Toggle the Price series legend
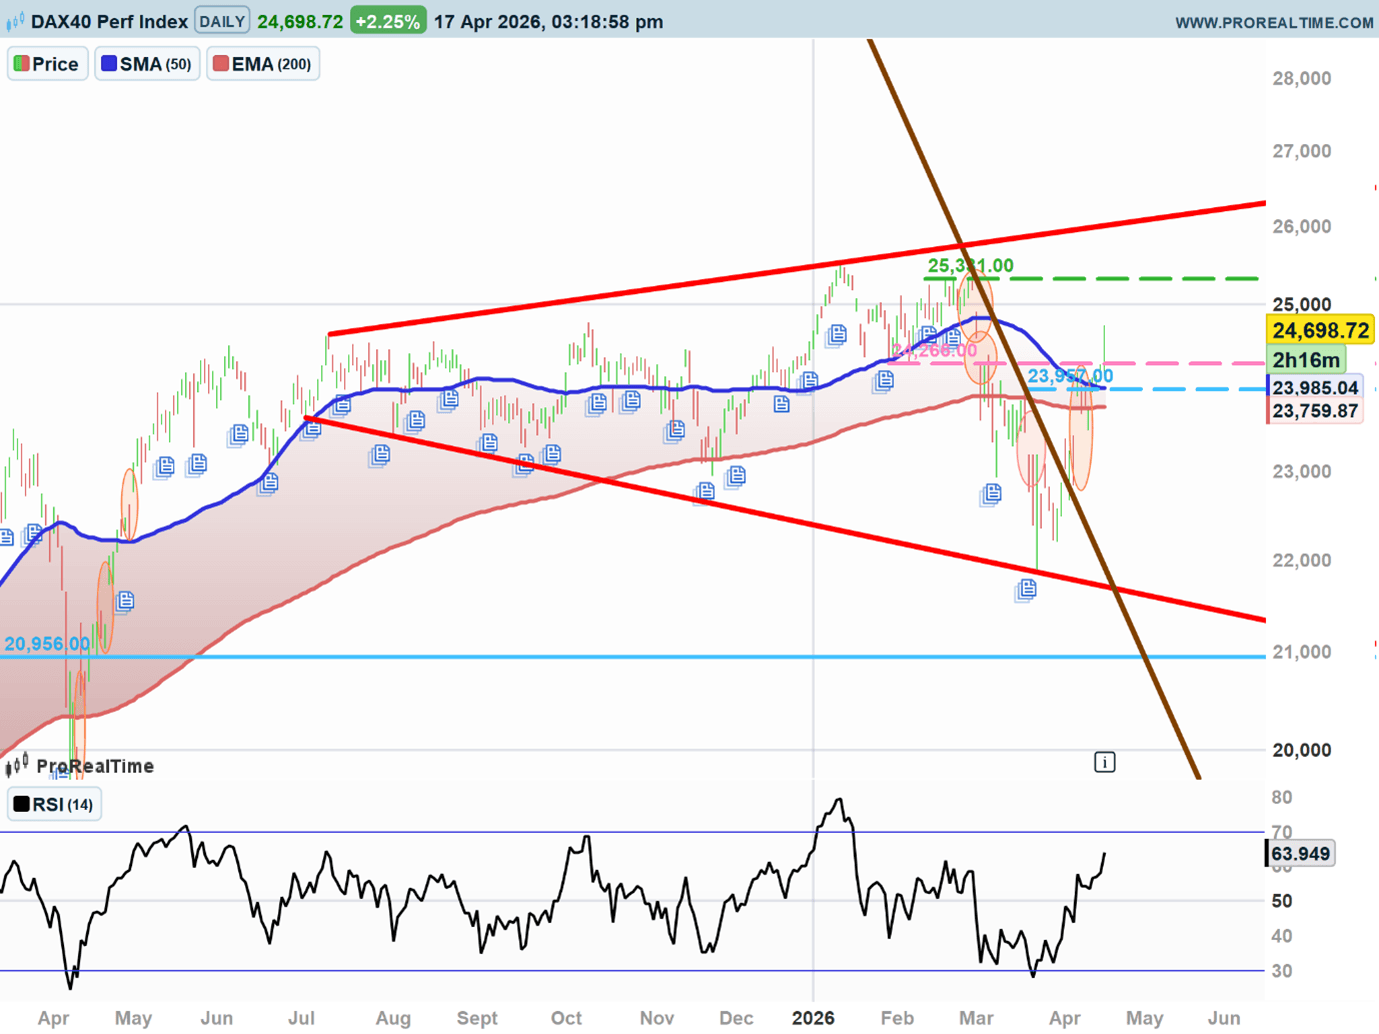1379x1034 pixels. coord(47,64)
